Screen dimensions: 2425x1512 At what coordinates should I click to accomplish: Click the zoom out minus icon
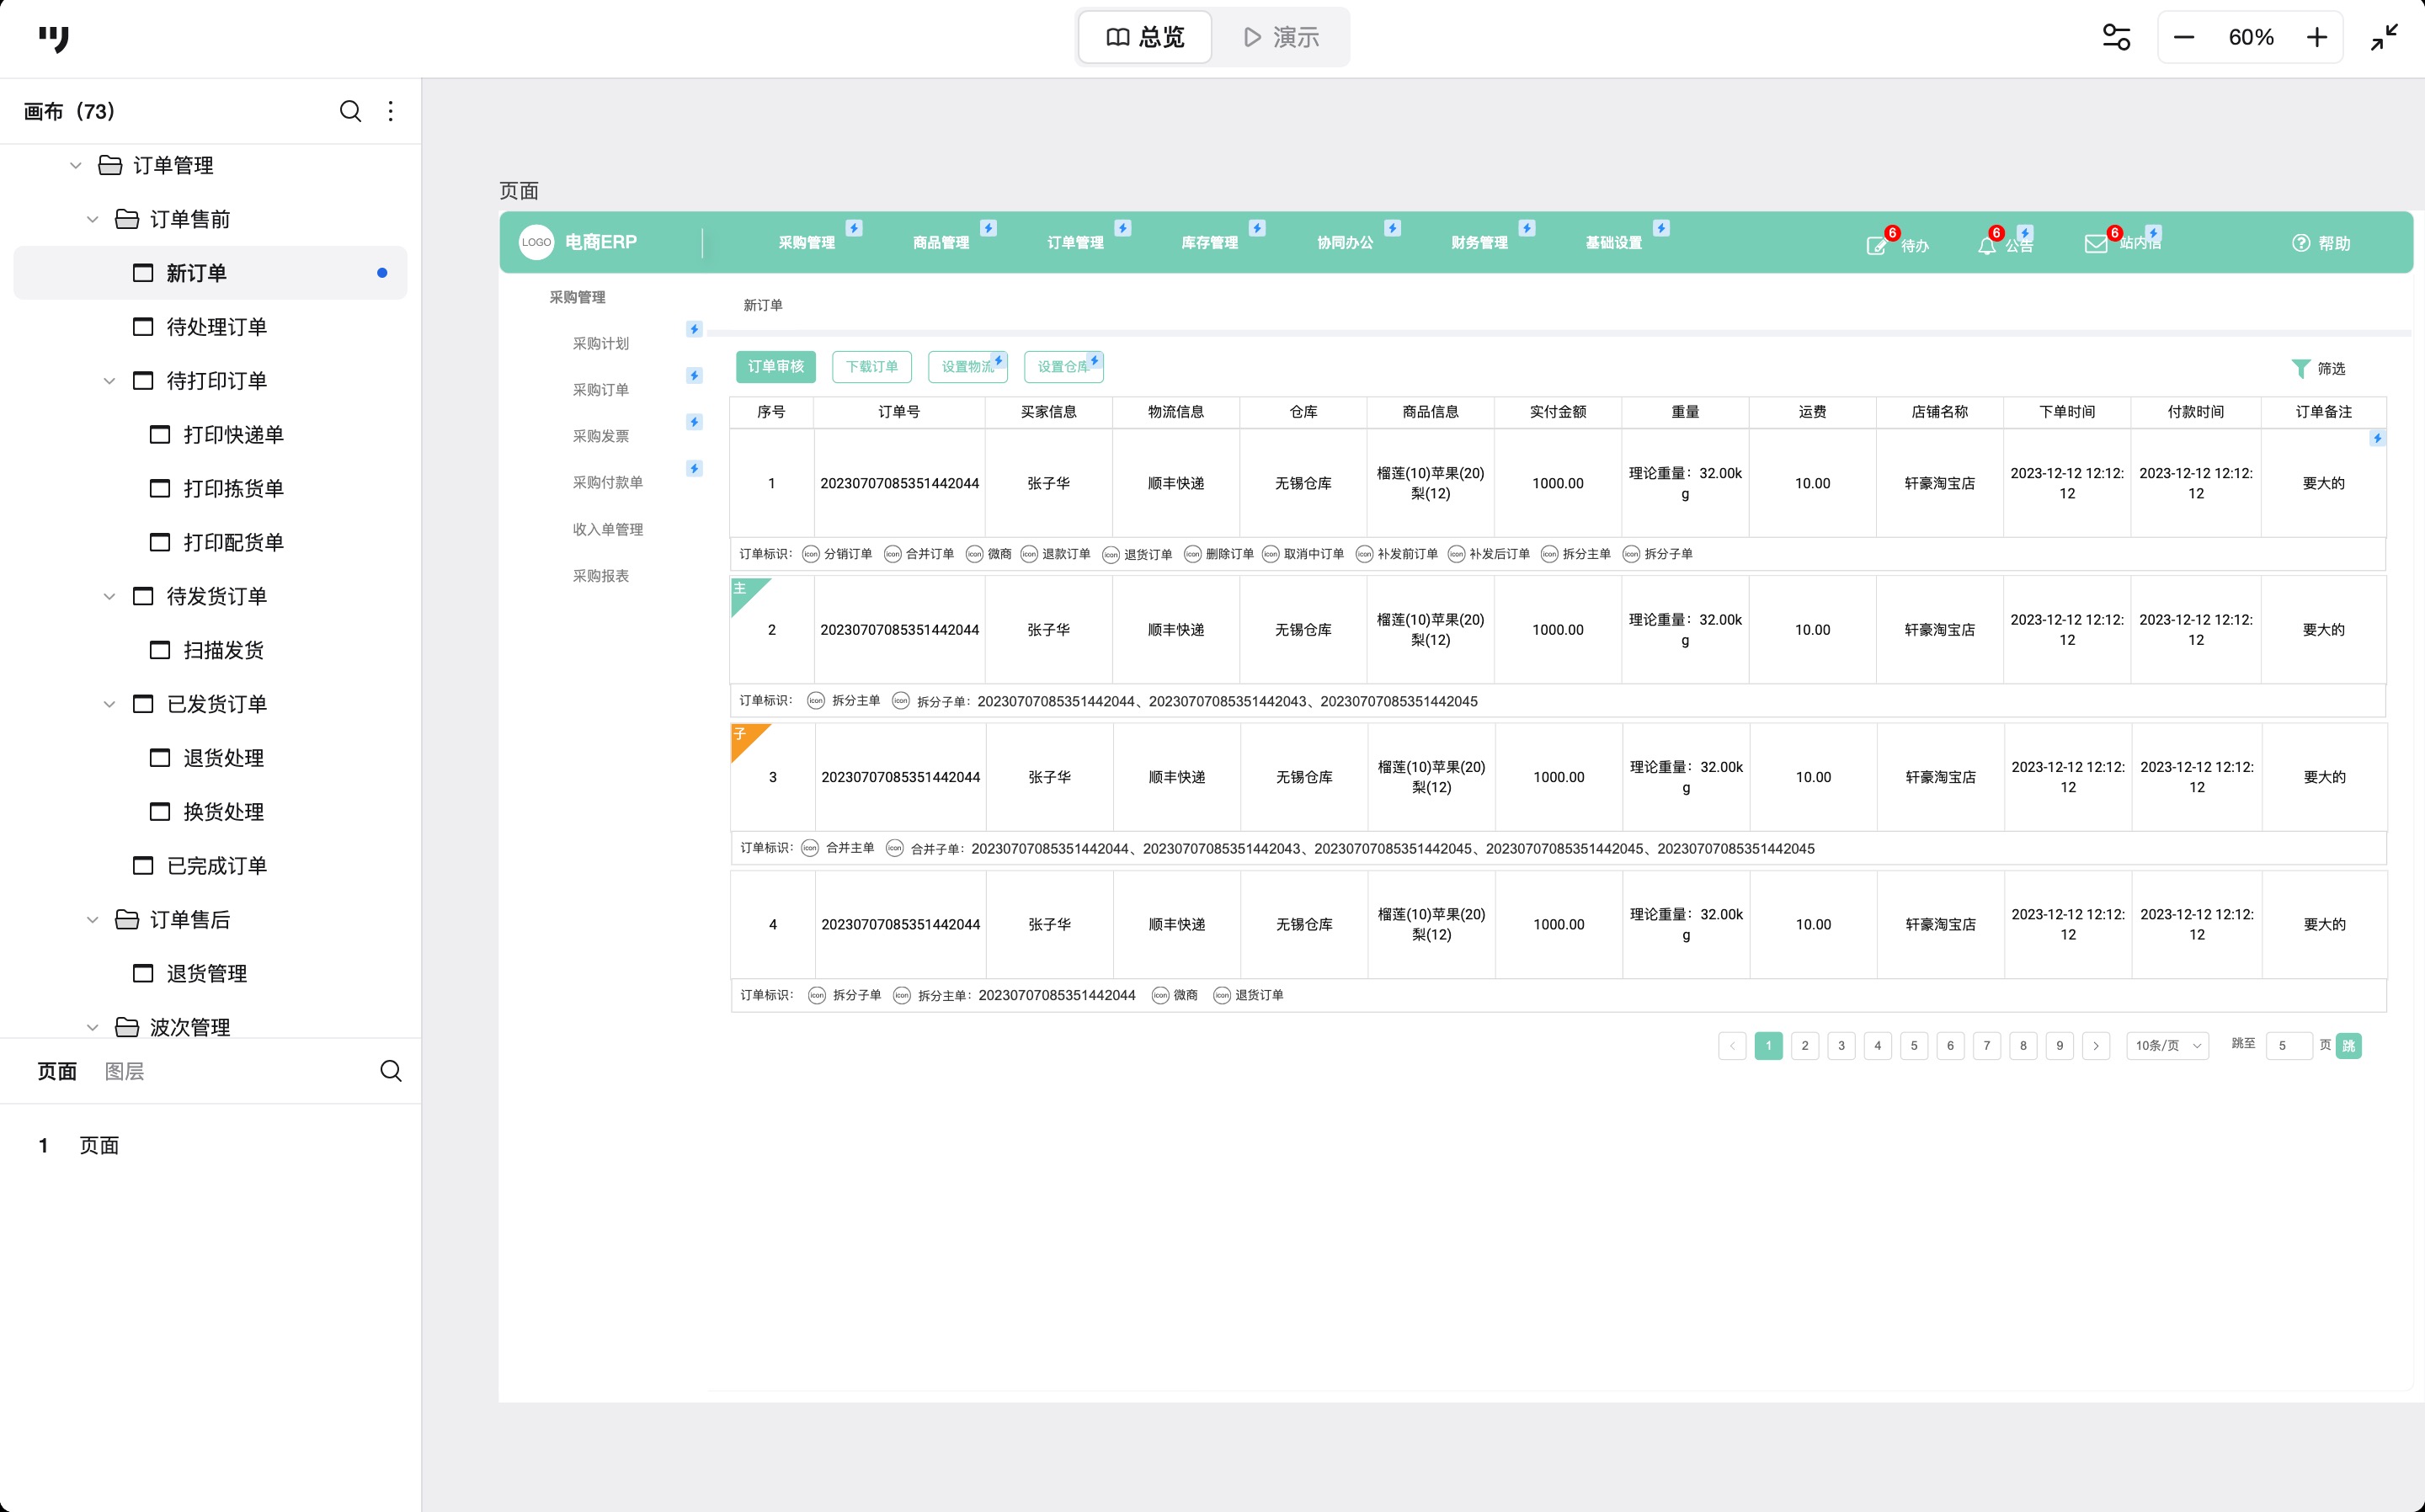[2184, 37]
